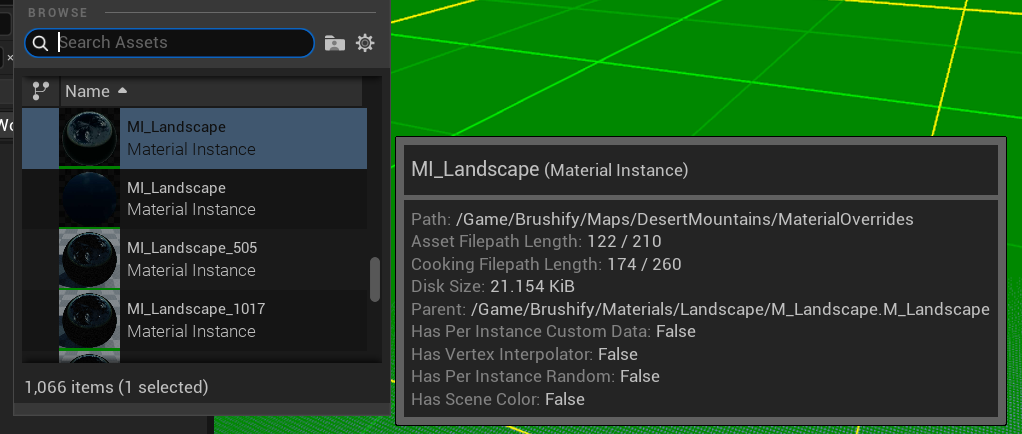This screenshot has height=434, width=1022.
Task: Click Cooking Filepath Length 174 / 260
Action: click(x=546, y=265)
